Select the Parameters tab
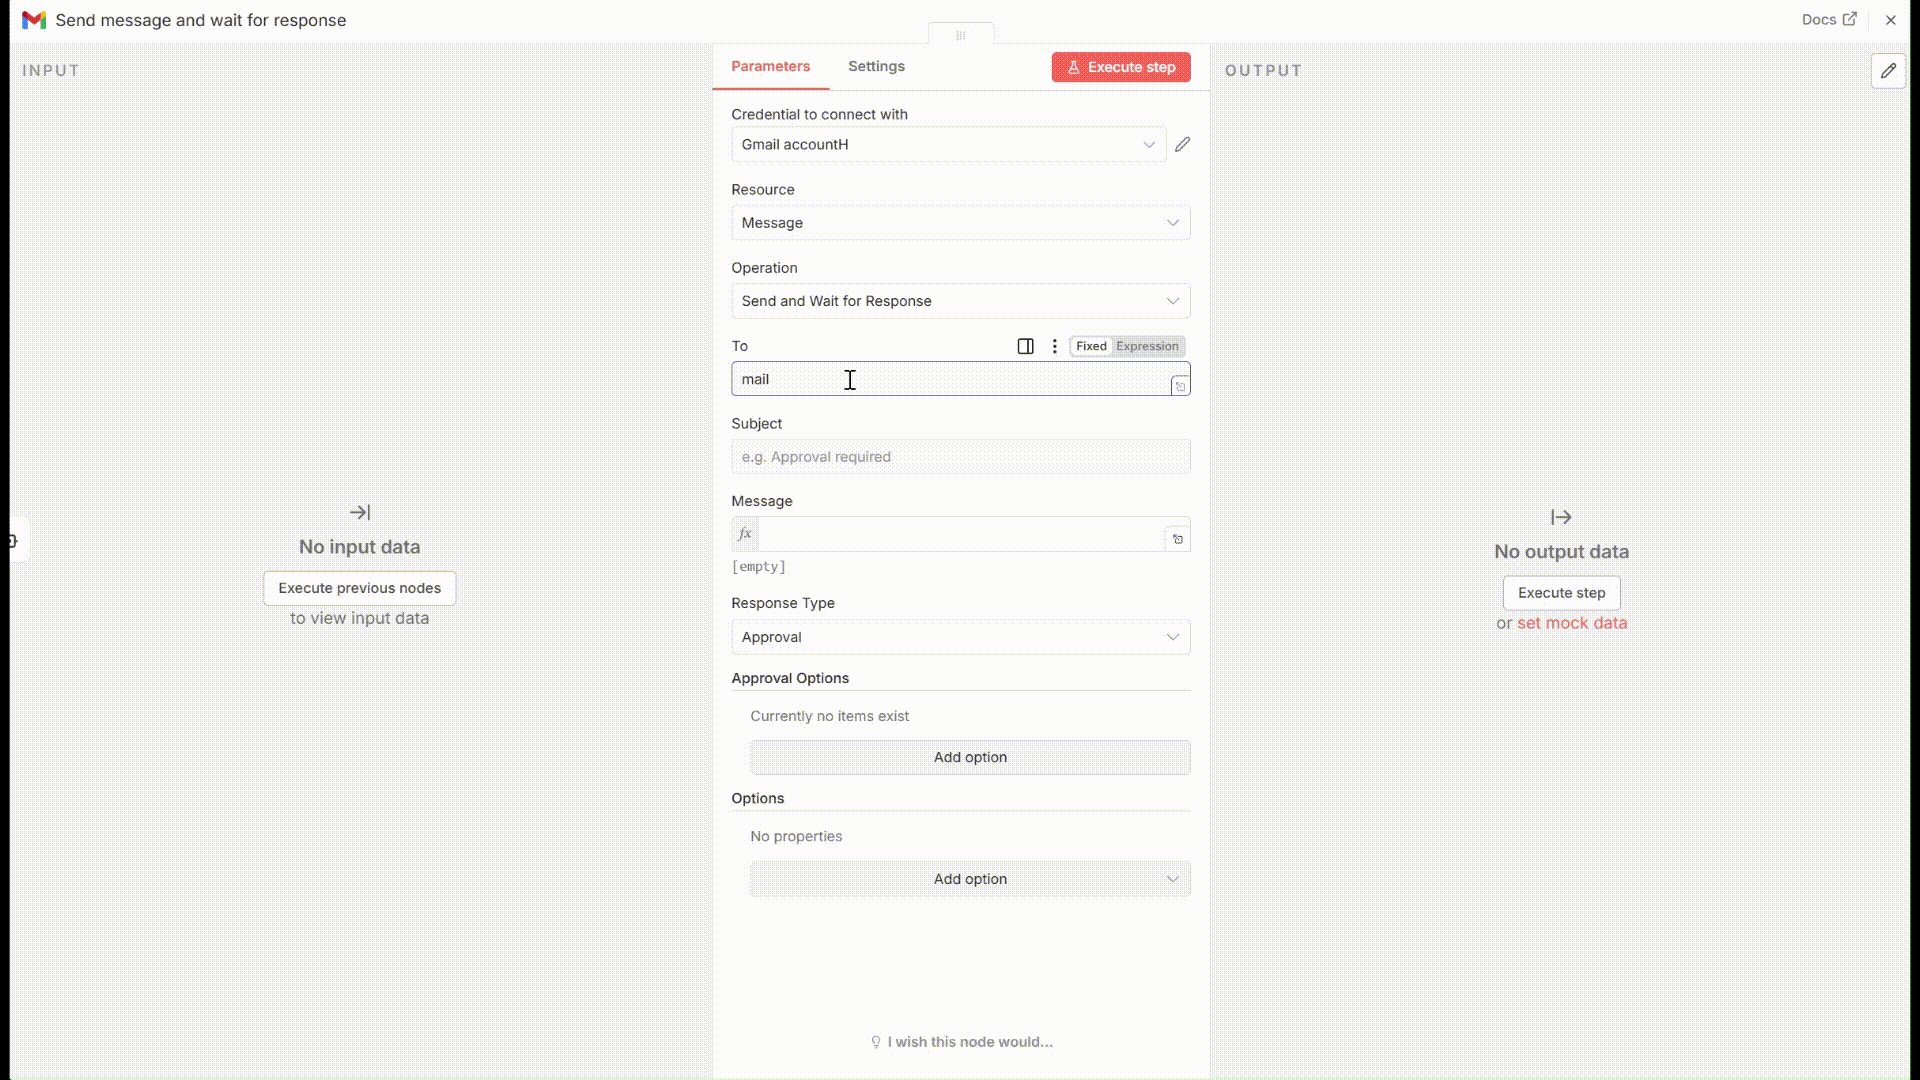The width and height of the screenshot is (1920, 1080). (770, 66)
